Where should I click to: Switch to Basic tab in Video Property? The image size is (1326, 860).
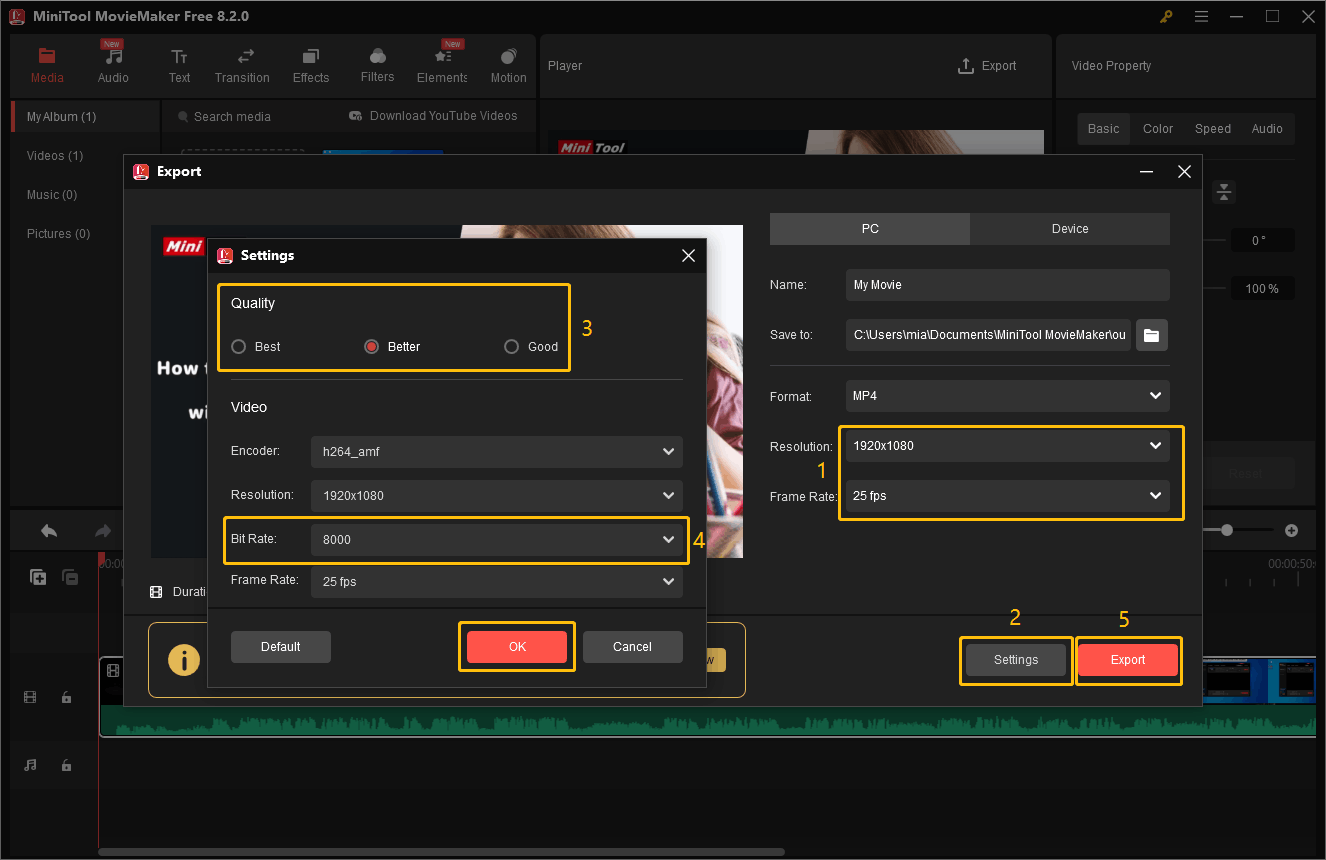1104,129
